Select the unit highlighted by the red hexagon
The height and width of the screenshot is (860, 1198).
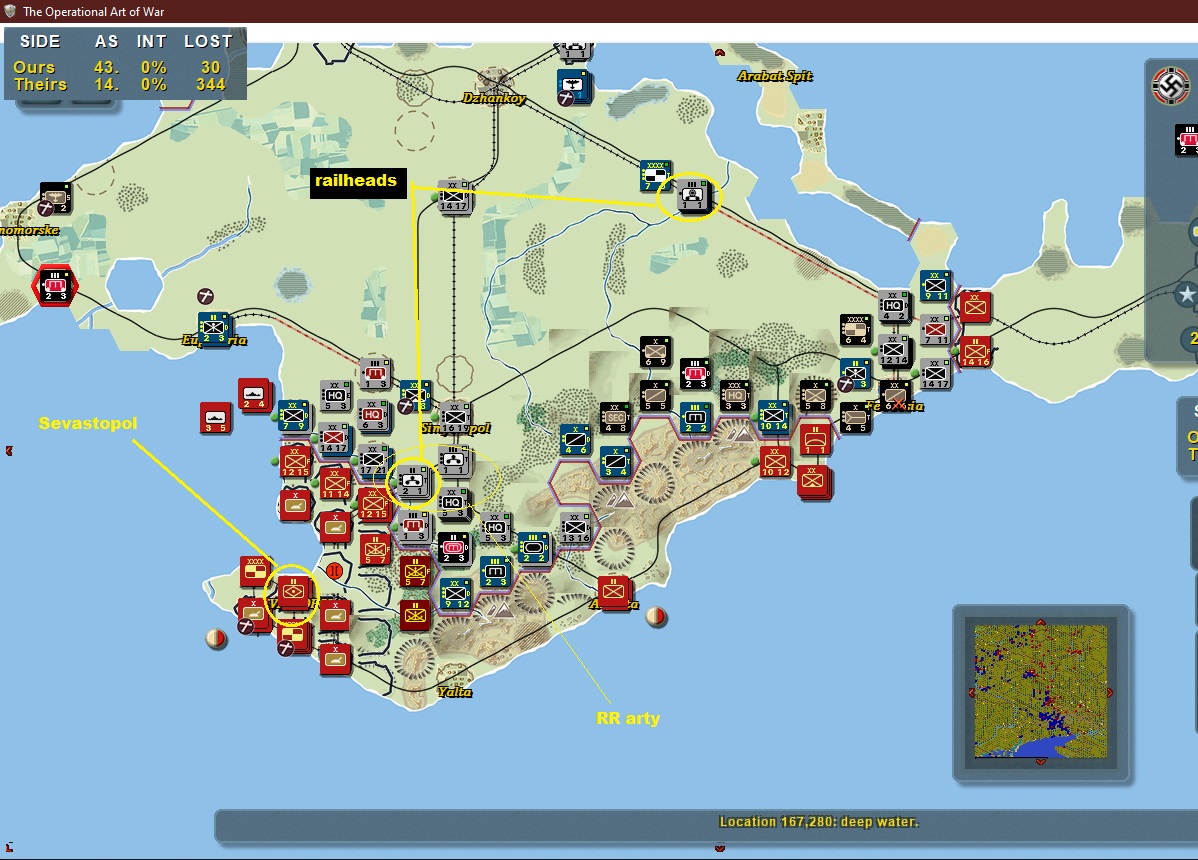point(54,286)
